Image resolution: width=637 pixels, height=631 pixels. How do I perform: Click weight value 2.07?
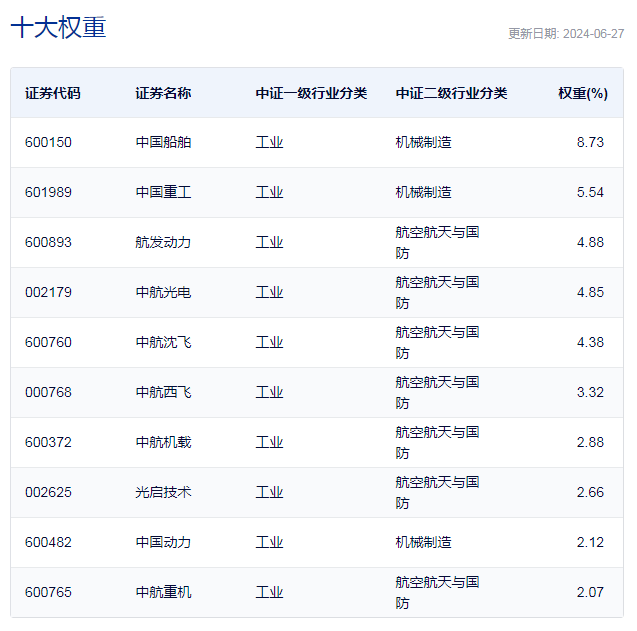pyautogui.click(x=590, y=592)
